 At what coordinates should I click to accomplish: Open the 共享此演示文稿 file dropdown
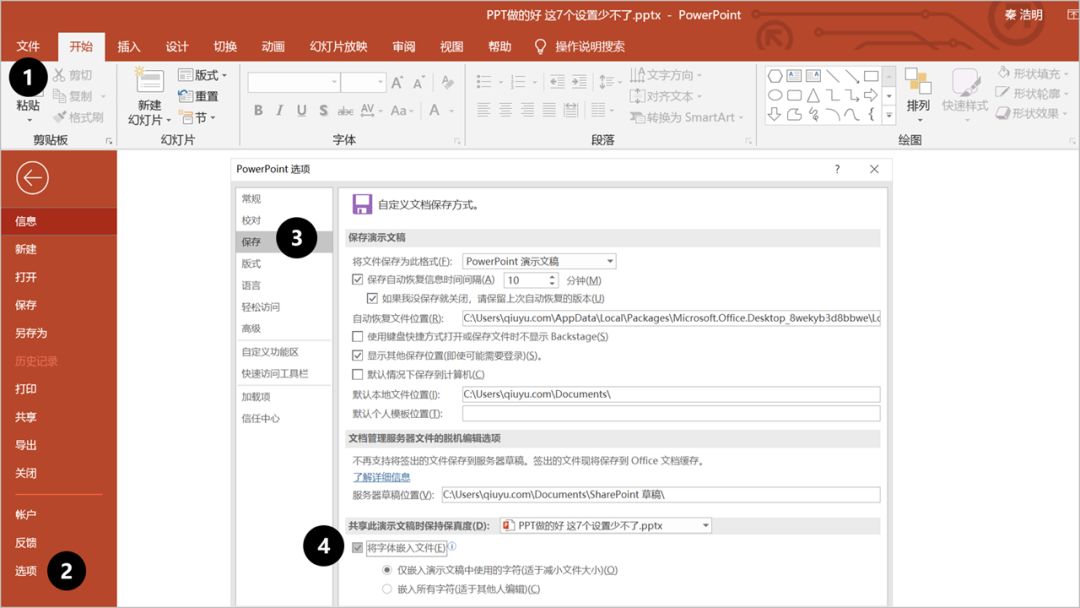[606, 525]
